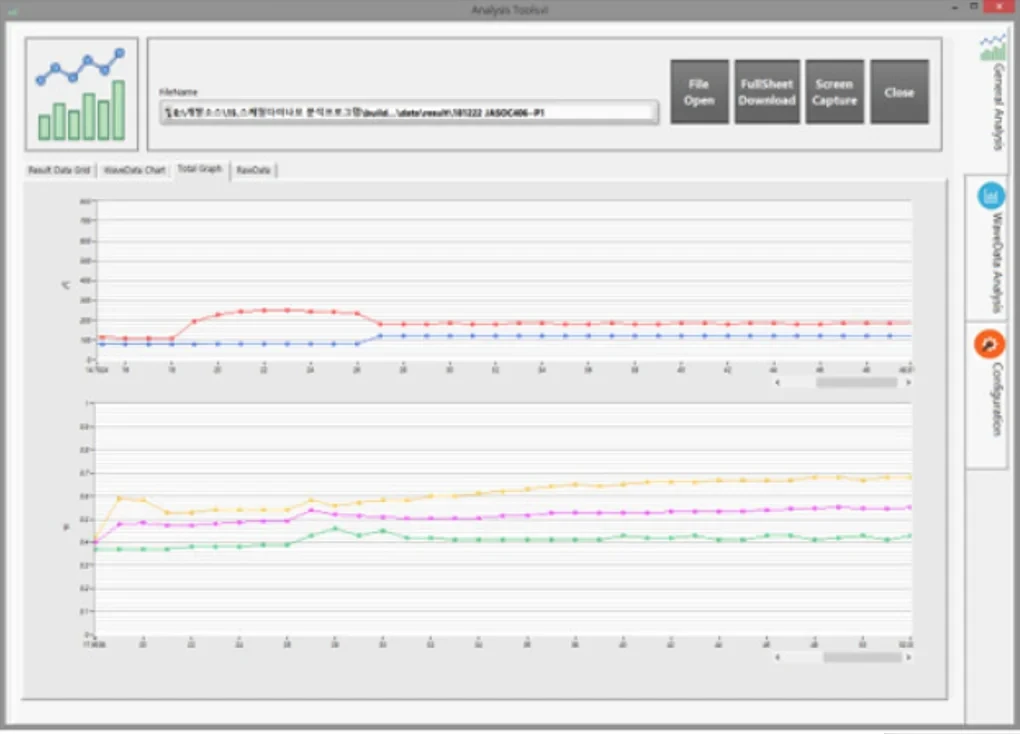Click the FullSheet Download button

(767, 92)
